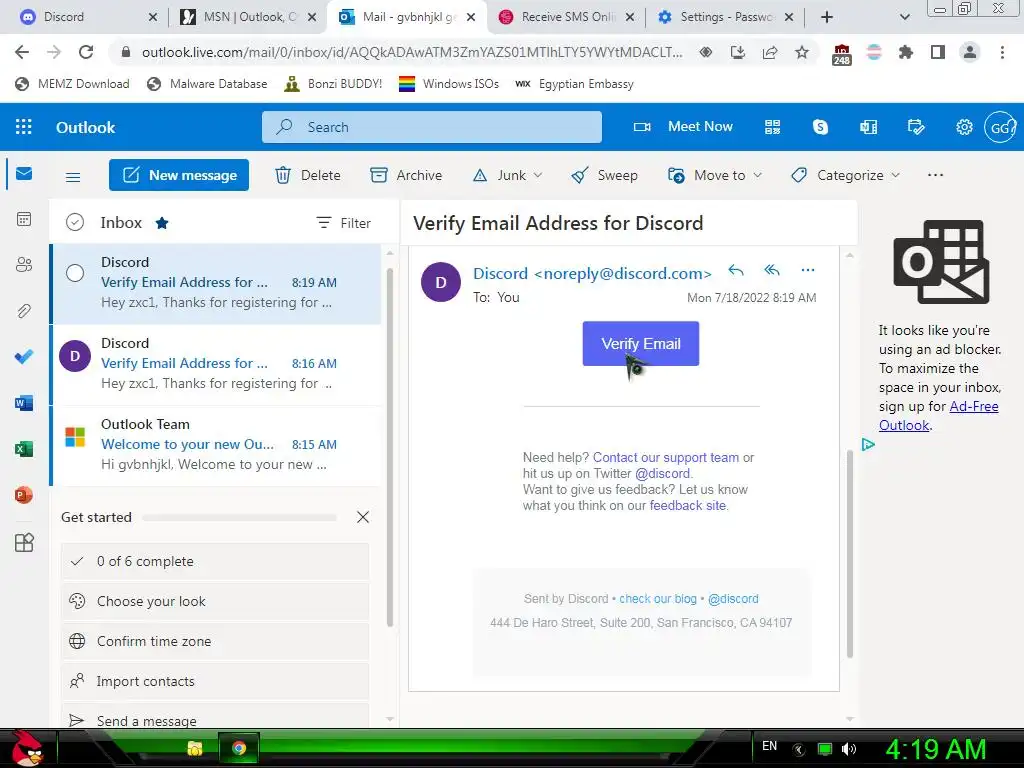1024x768 pixels.
Task: Reload the page in Chrome
Action: [x=86, y=52]
